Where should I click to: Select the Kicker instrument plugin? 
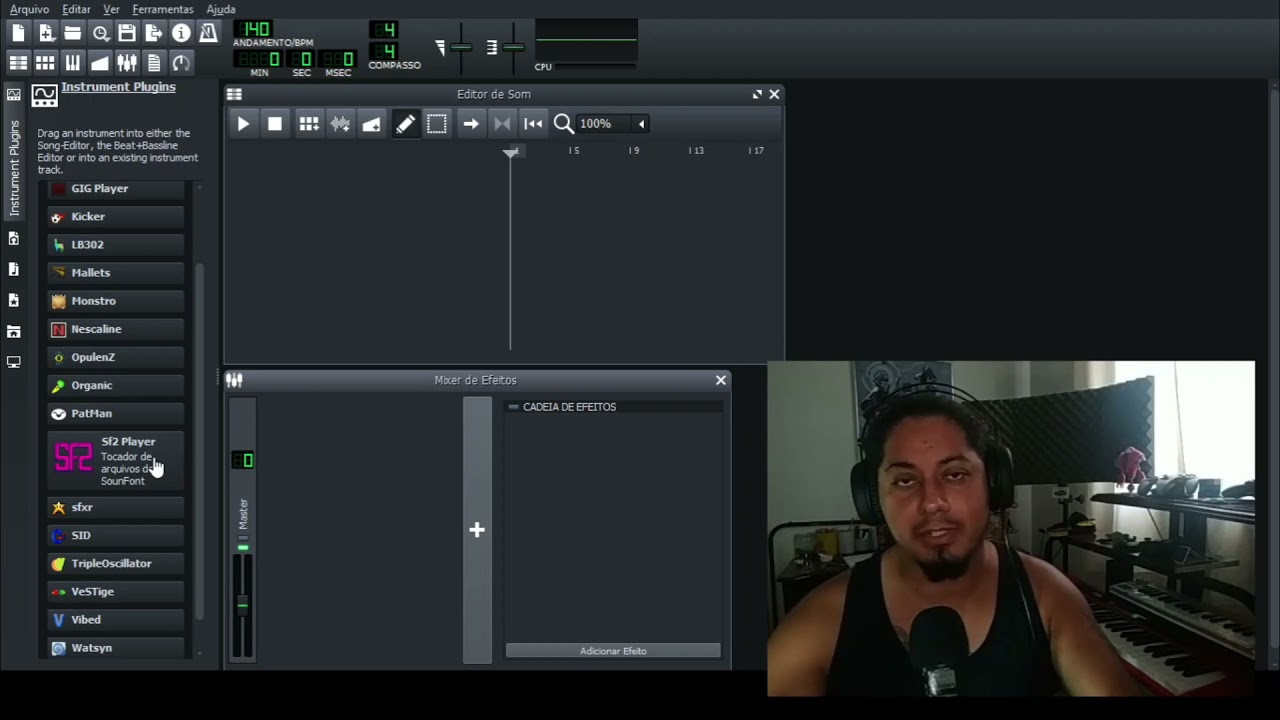116,216
